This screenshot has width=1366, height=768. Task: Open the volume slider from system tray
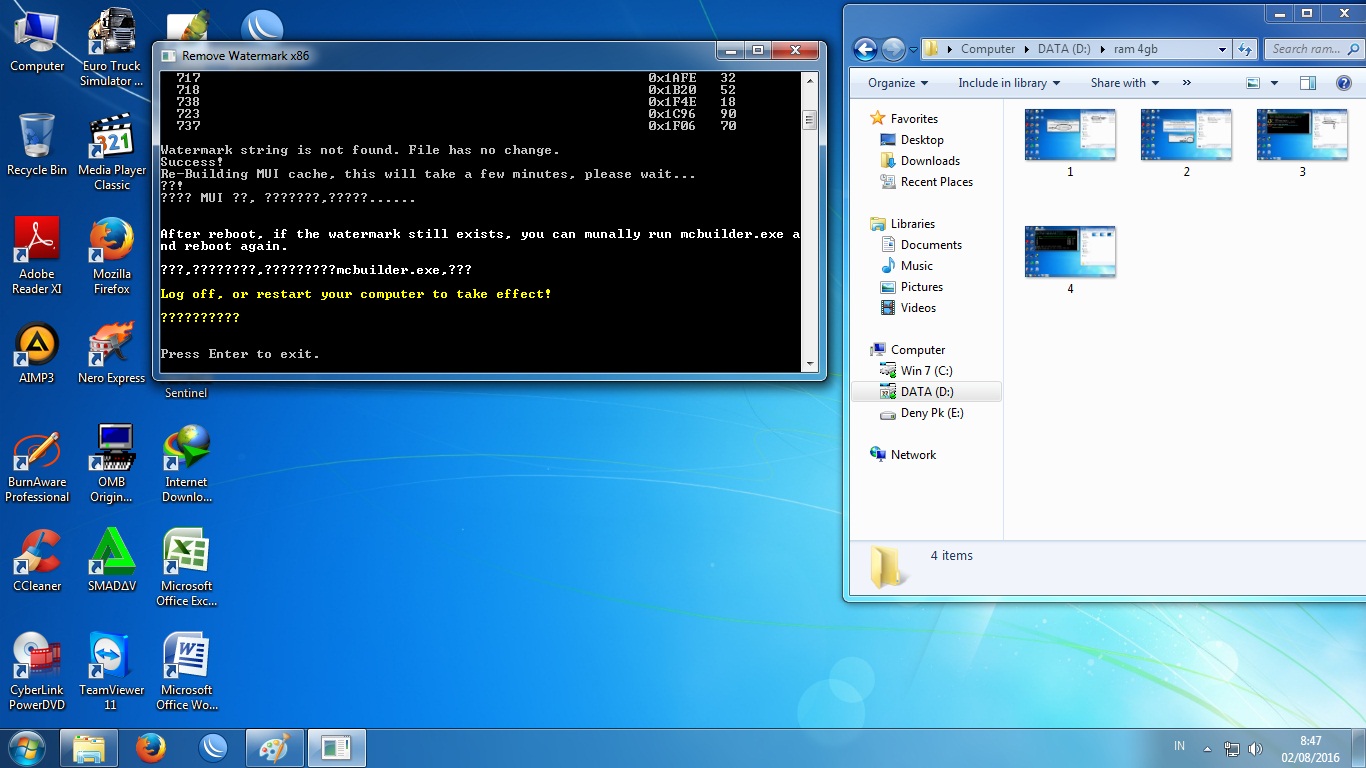pyautogui.click(x=1255, y=747)
